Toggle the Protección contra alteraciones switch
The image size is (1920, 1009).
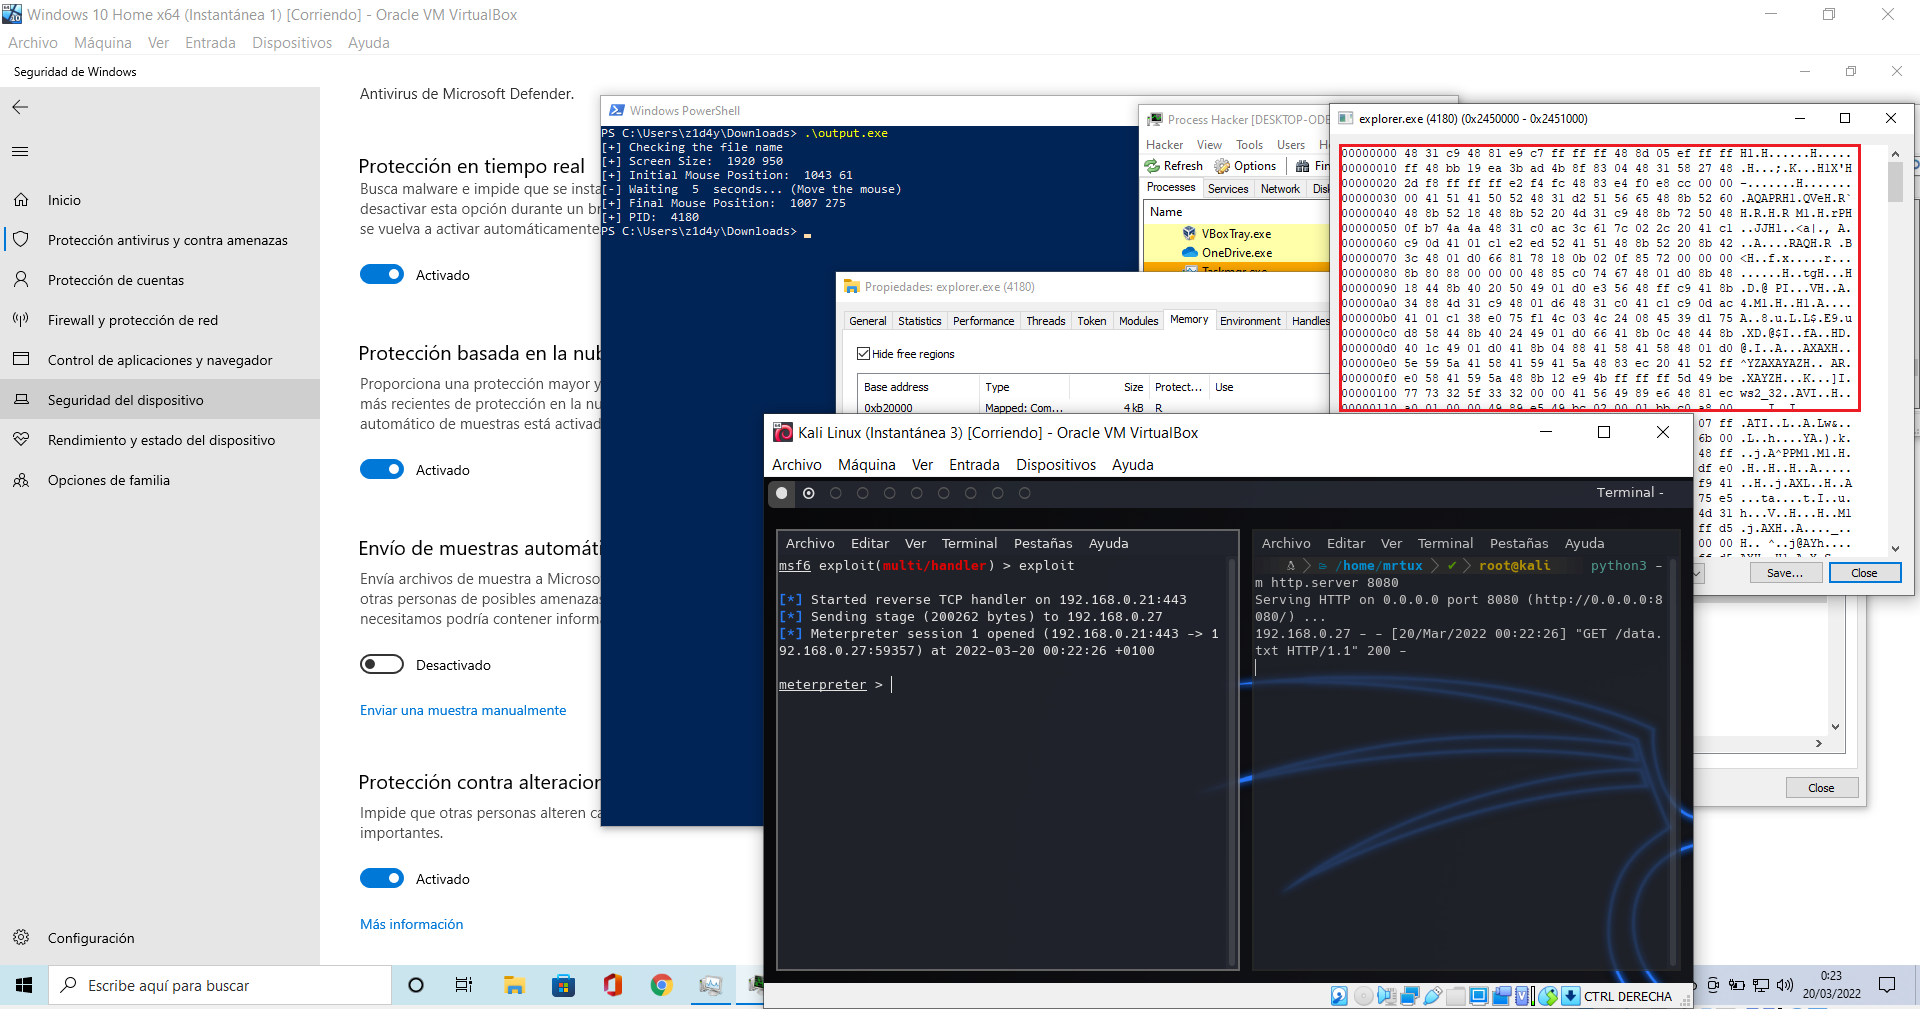coord(382,879)
